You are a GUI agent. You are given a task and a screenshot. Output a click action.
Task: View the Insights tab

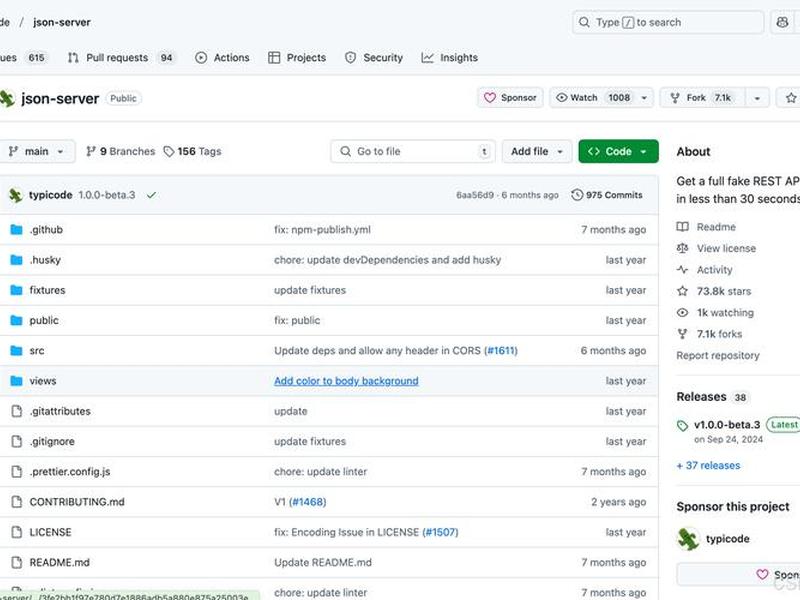(449, 58)
